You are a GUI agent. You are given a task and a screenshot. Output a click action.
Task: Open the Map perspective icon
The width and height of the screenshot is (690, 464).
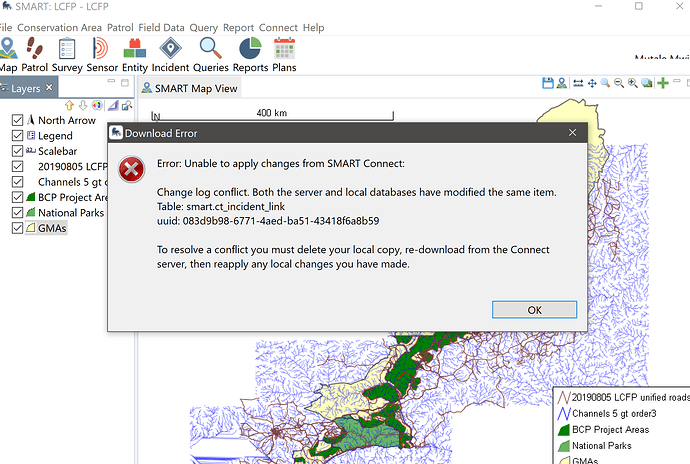coord(8,48)
